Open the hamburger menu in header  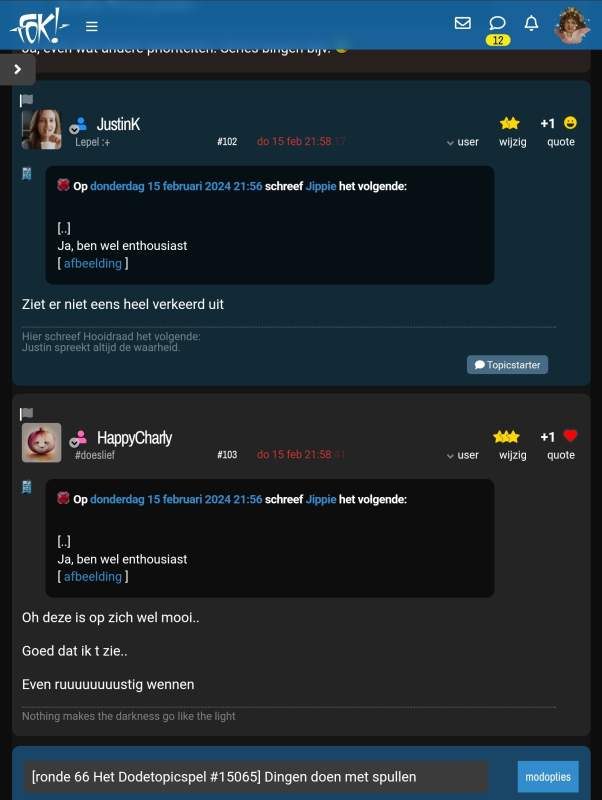(92, 26)
